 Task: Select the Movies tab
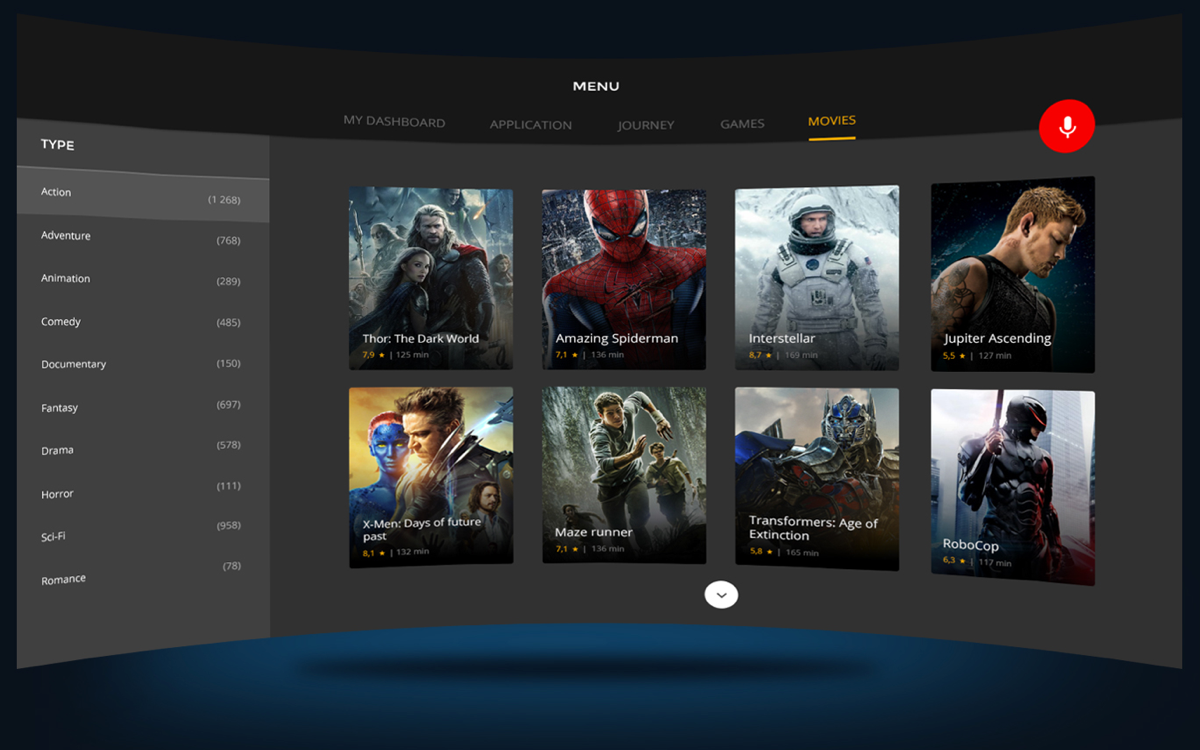pyautogui.click(x=832, y=121)
